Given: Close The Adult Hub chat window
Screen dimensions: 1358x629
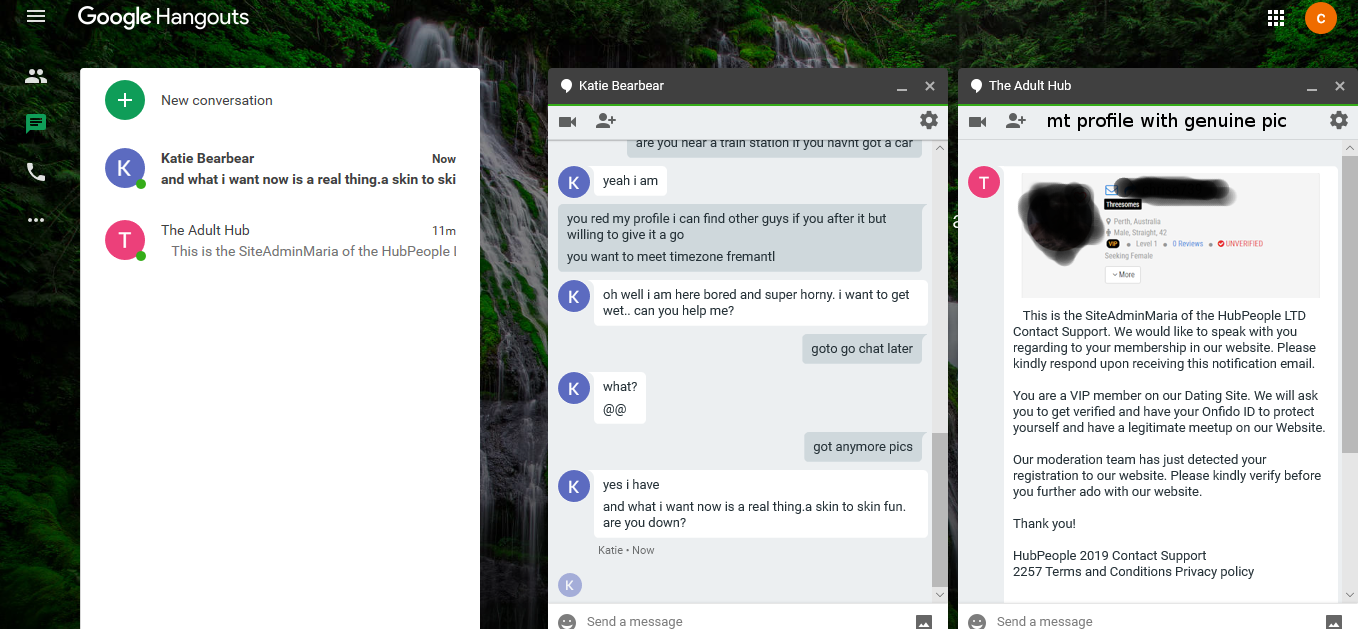Looking at the screenshot, I should 1340,86.
